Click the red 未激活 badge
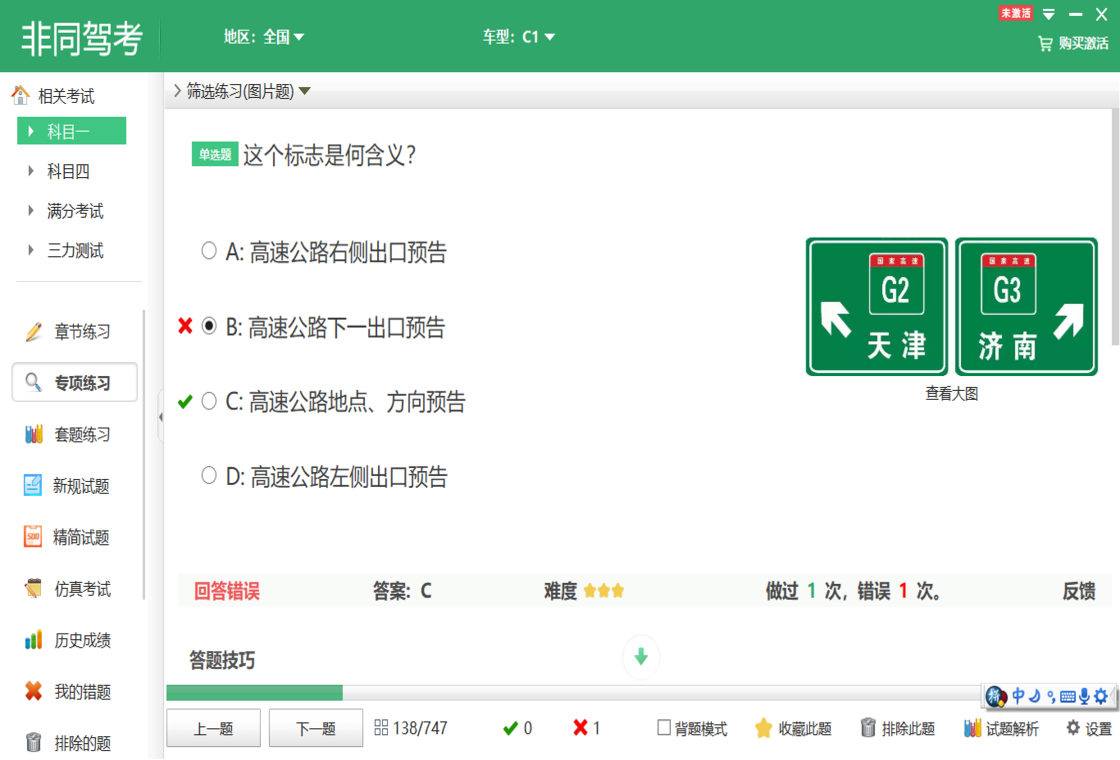 (x=1015, y=13)
